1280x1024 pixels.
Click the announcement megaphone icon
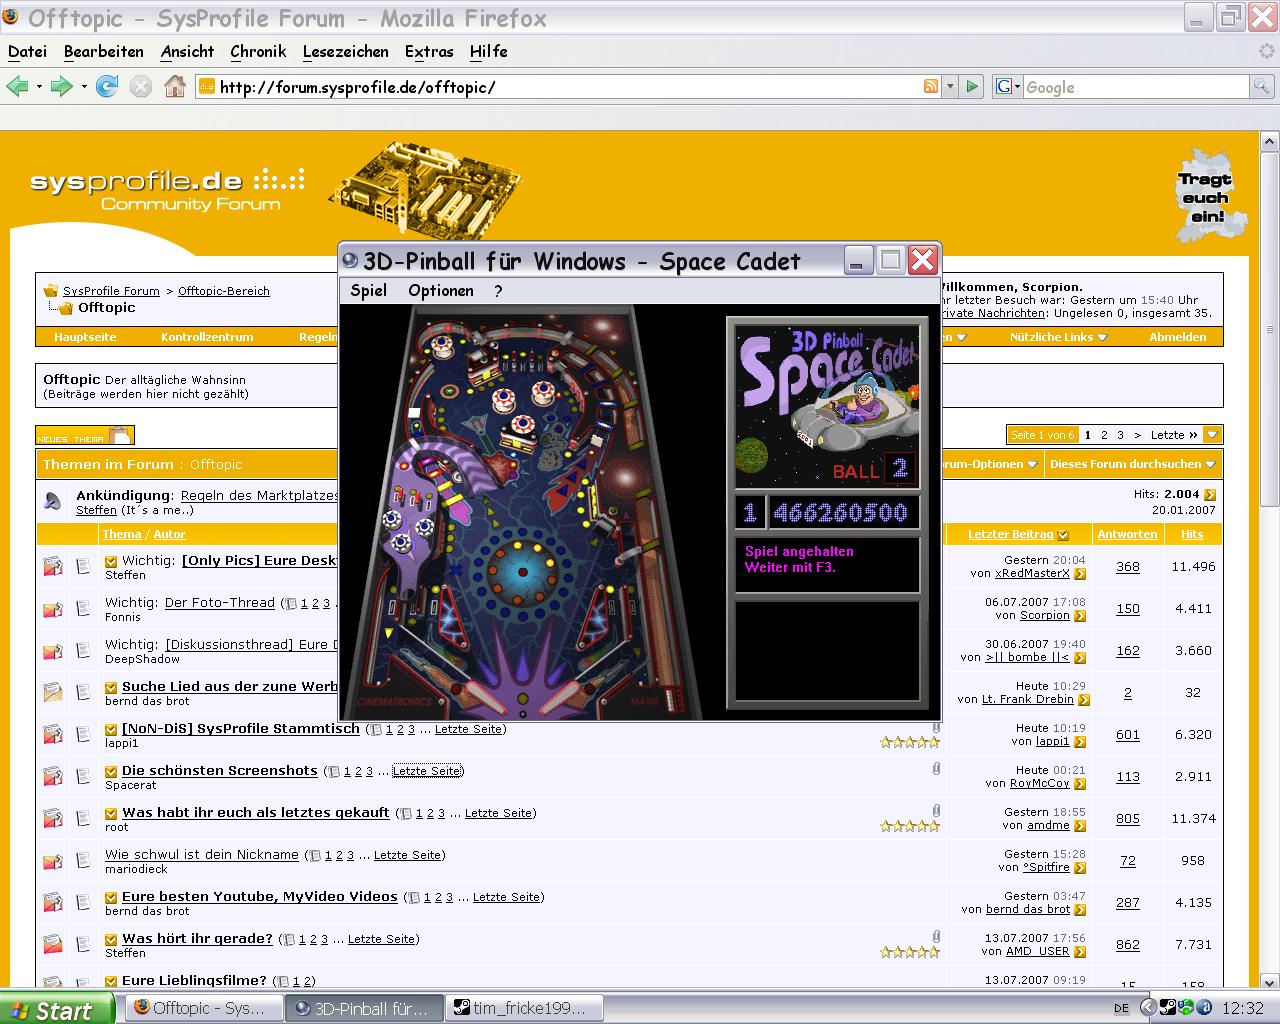pyautogui.click(x=52, y=502)
